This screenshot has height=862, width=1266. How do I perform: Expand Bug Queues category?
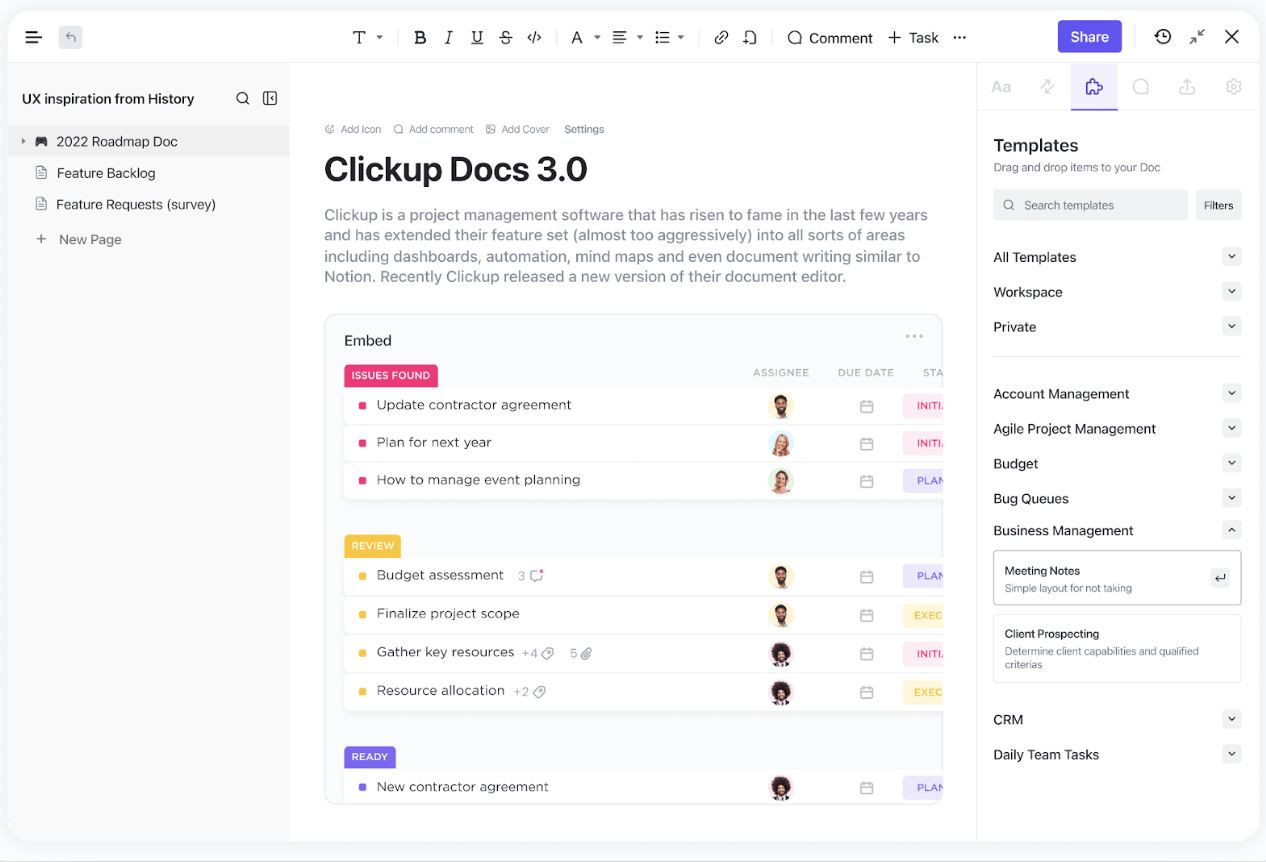click(1232, 498)
